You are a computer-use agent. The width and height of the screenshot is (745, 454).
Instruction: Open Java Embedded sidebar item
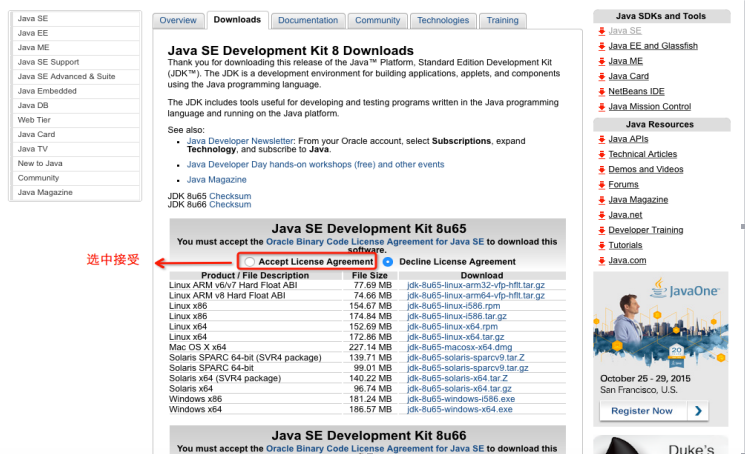coord(76,91)
